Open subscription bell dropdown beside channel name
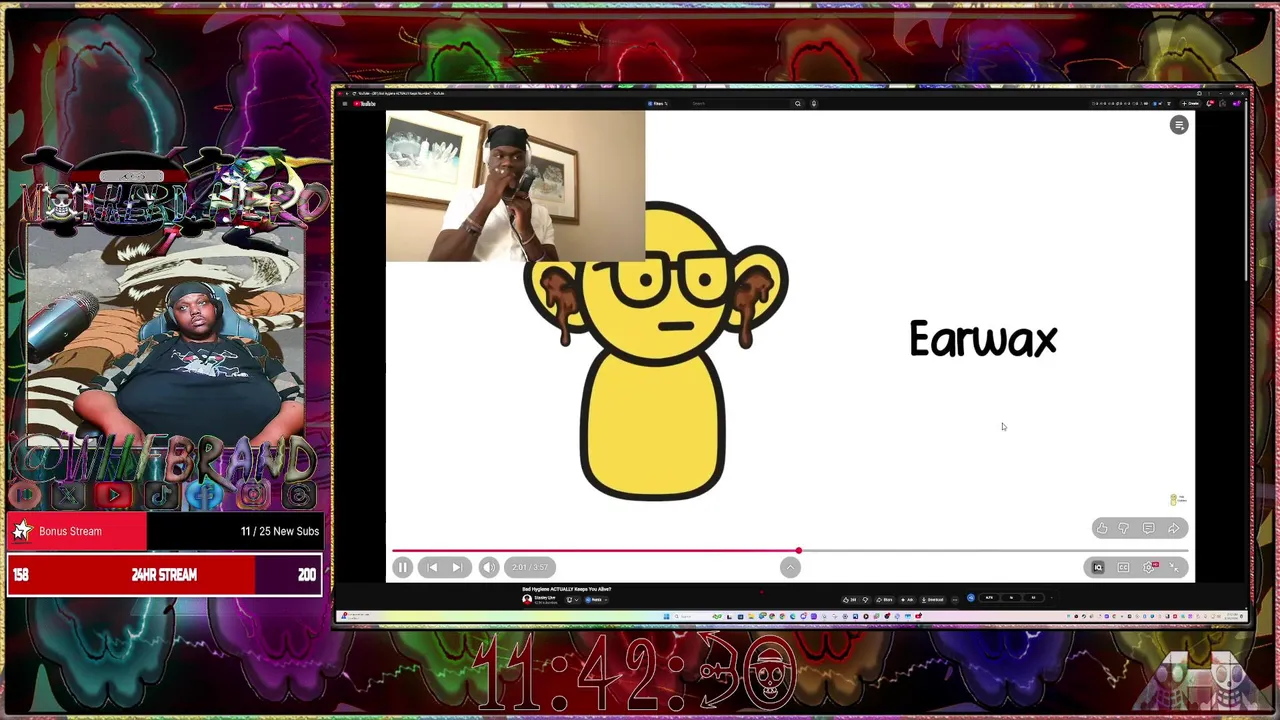Image resolution: width=1280 pixels, height=720 pixels. [x=572, y=600]
